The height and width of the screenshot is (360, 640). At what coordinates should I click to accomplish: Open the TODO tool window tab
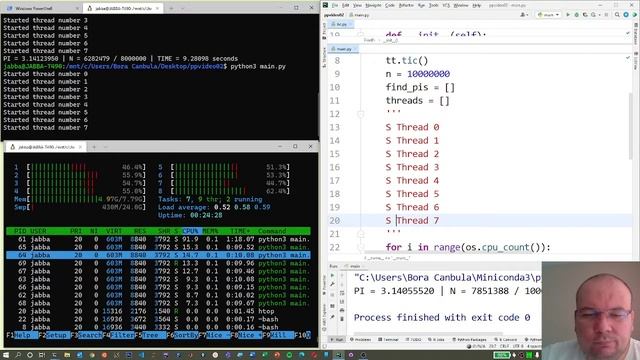pos(413,340)
